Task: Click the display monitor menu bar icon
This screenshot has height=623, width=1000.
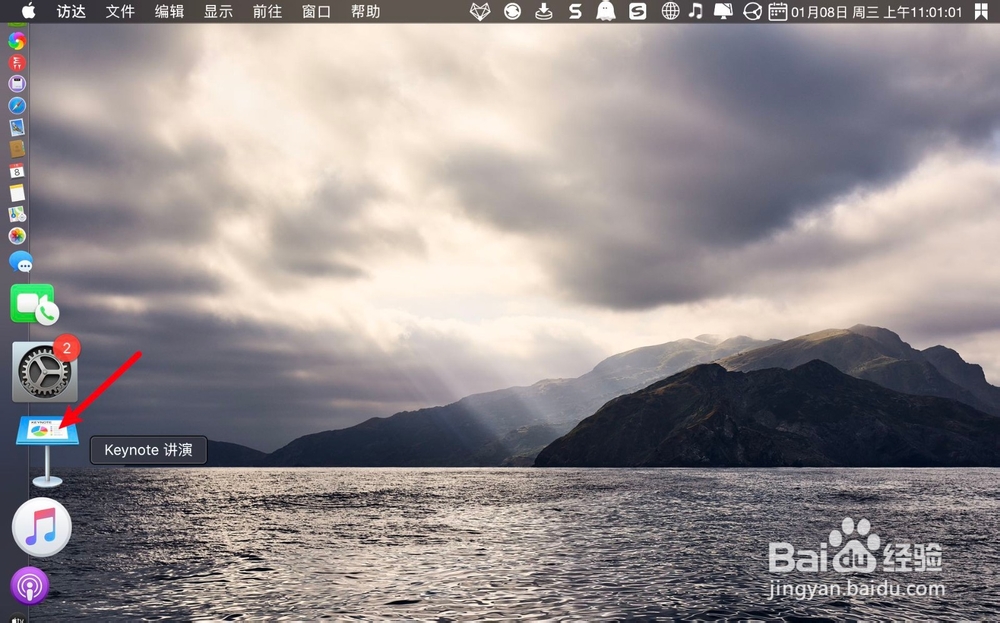Action: (x=723, y=11)
